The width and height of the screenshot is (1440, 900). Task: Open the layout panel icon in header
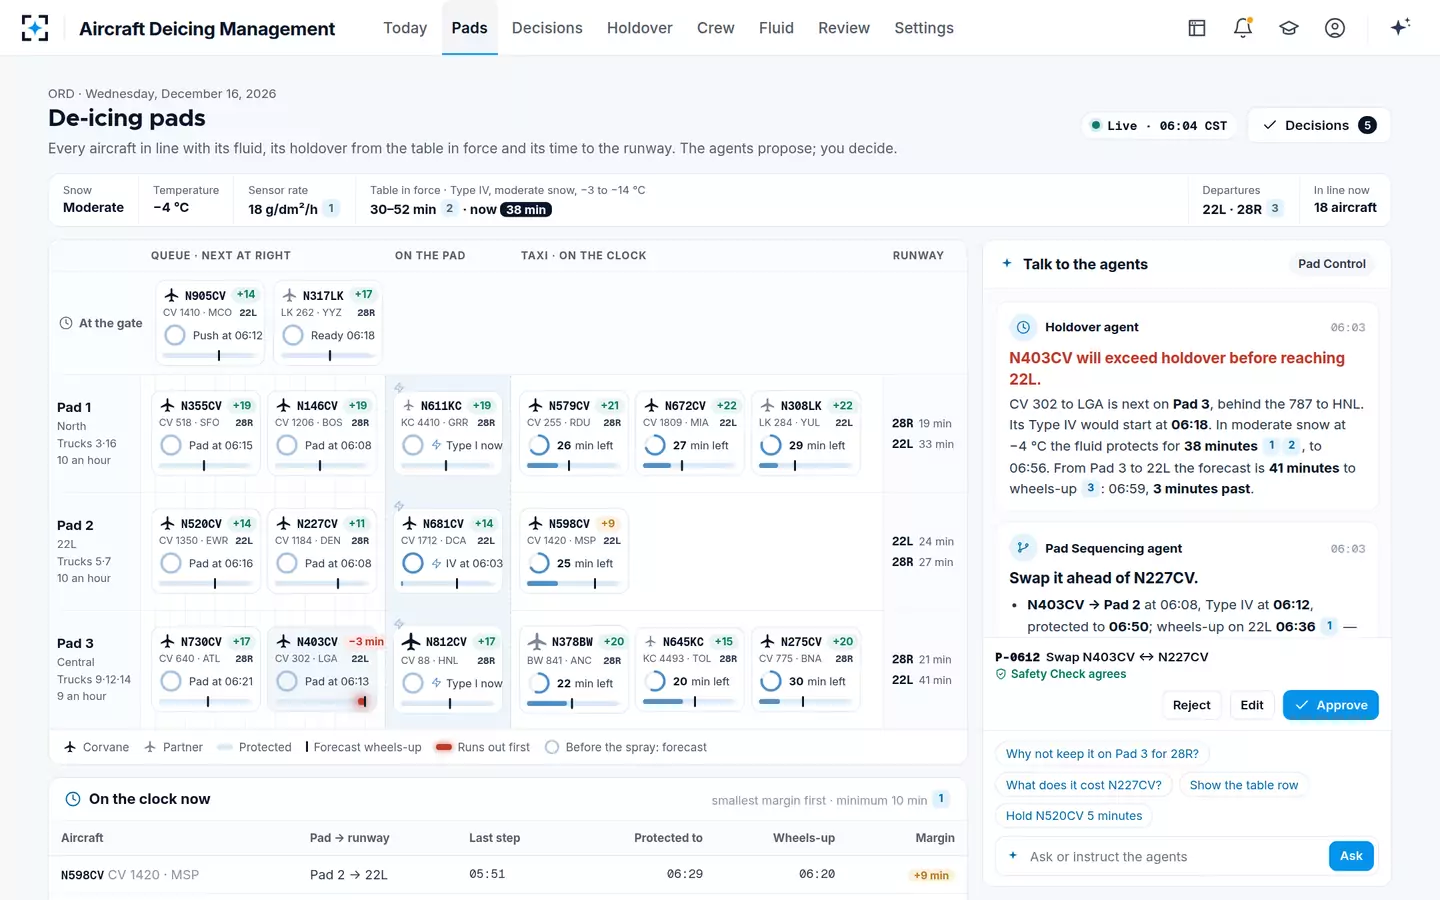[x=1197, y=28]
